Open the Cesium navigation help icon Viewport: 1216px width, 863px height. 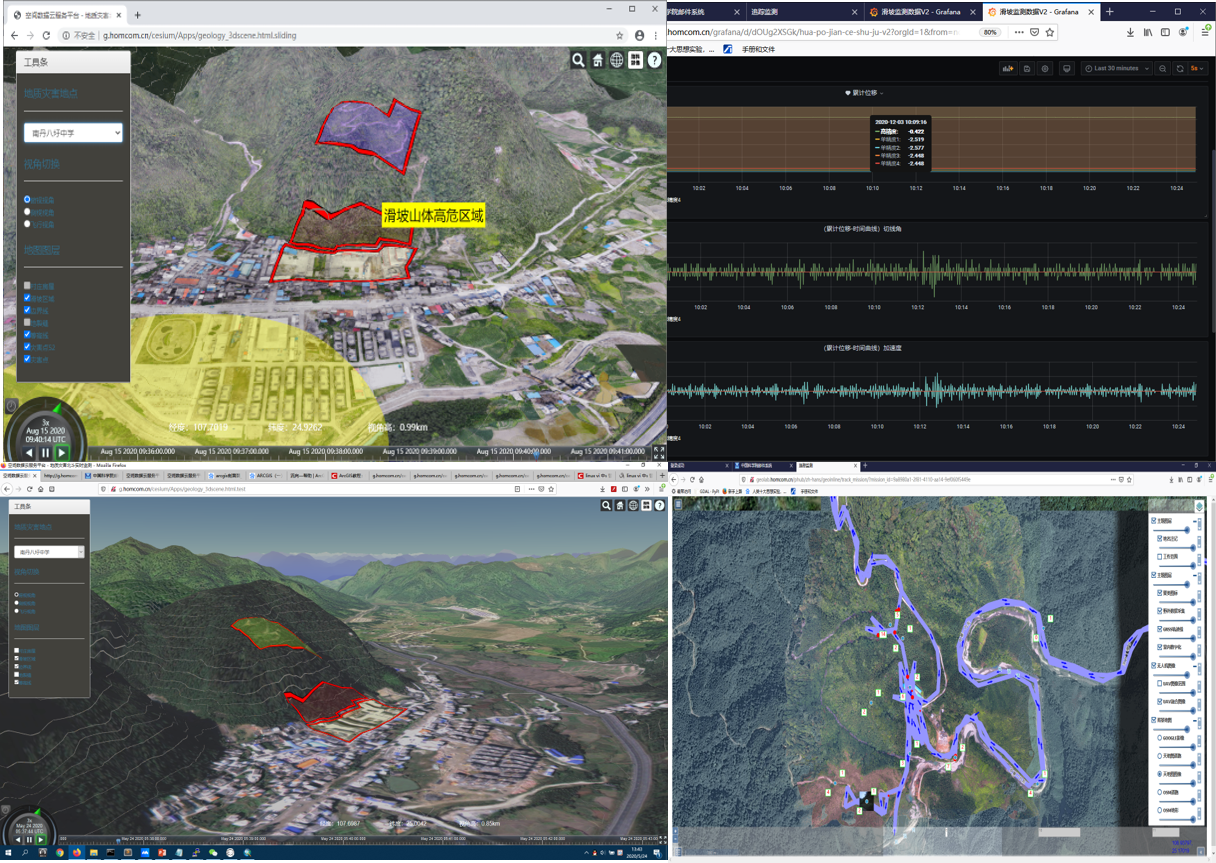pos(654,61)
